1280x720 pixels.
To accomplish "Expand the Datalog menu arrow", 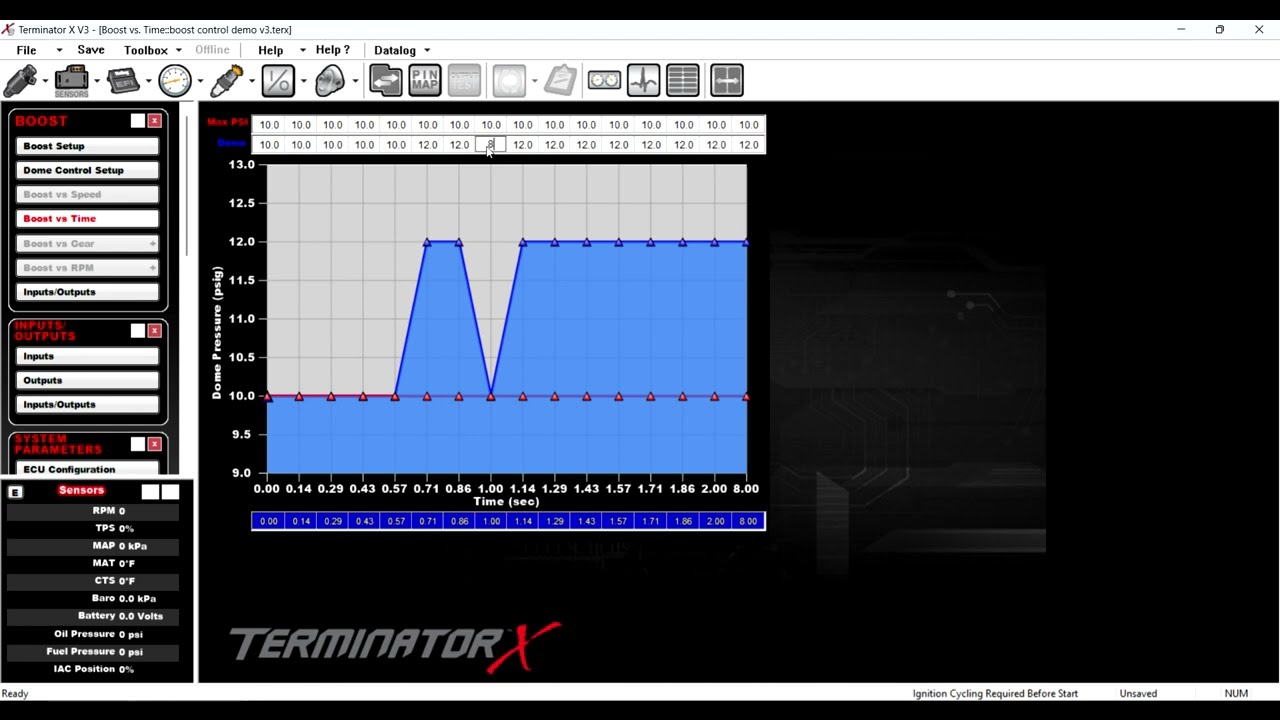I will 427,50.
